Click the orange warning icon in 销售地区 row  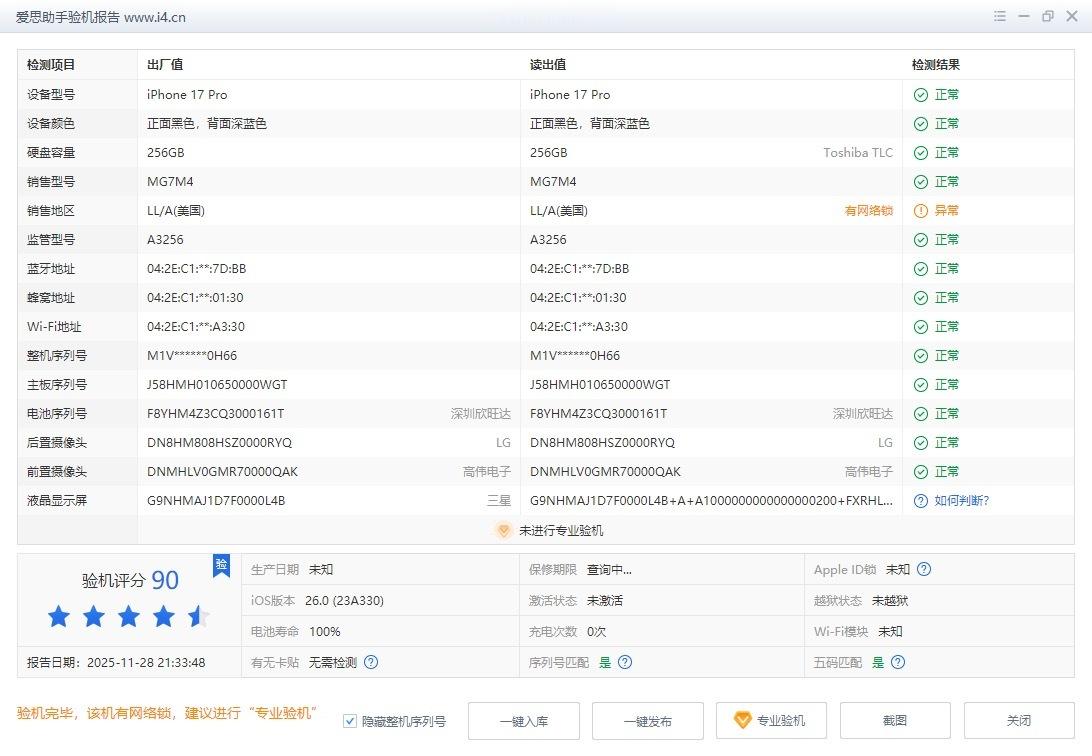[x=921, y=211]
